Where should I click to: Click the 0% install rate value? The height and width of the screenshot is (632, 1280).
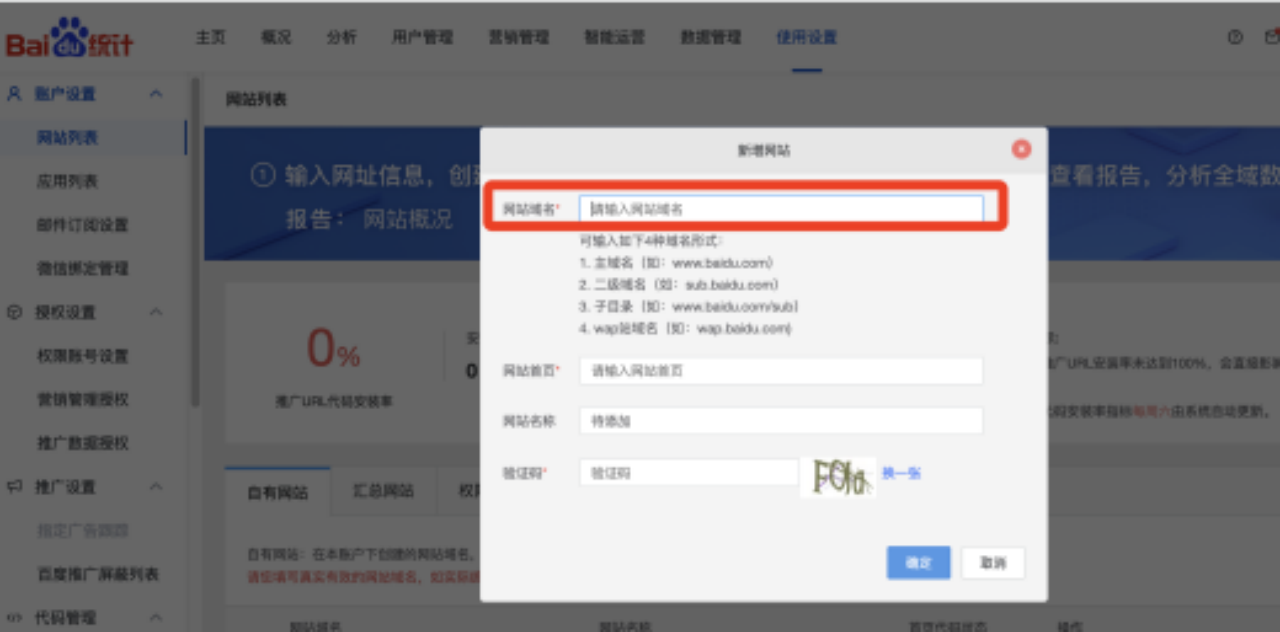pos(333,348)
